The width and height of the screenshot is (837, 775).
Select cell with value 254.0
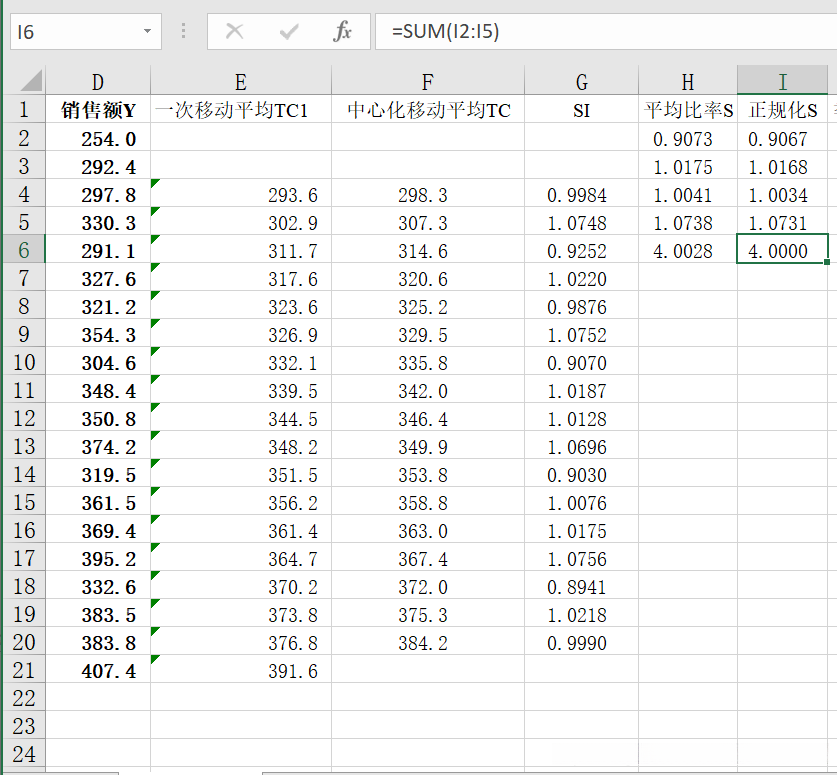pyautogui.click(x=98, y=139)
